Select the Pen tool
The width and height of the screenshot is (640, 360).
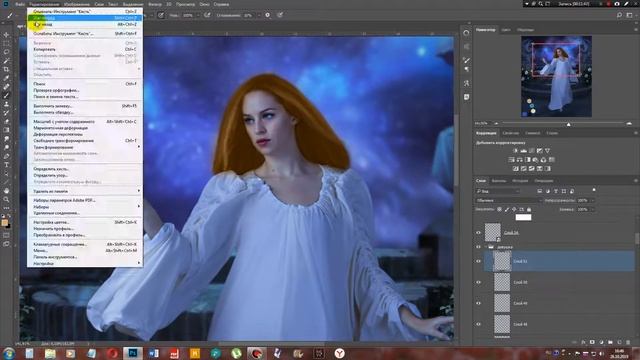click(7, 156)
